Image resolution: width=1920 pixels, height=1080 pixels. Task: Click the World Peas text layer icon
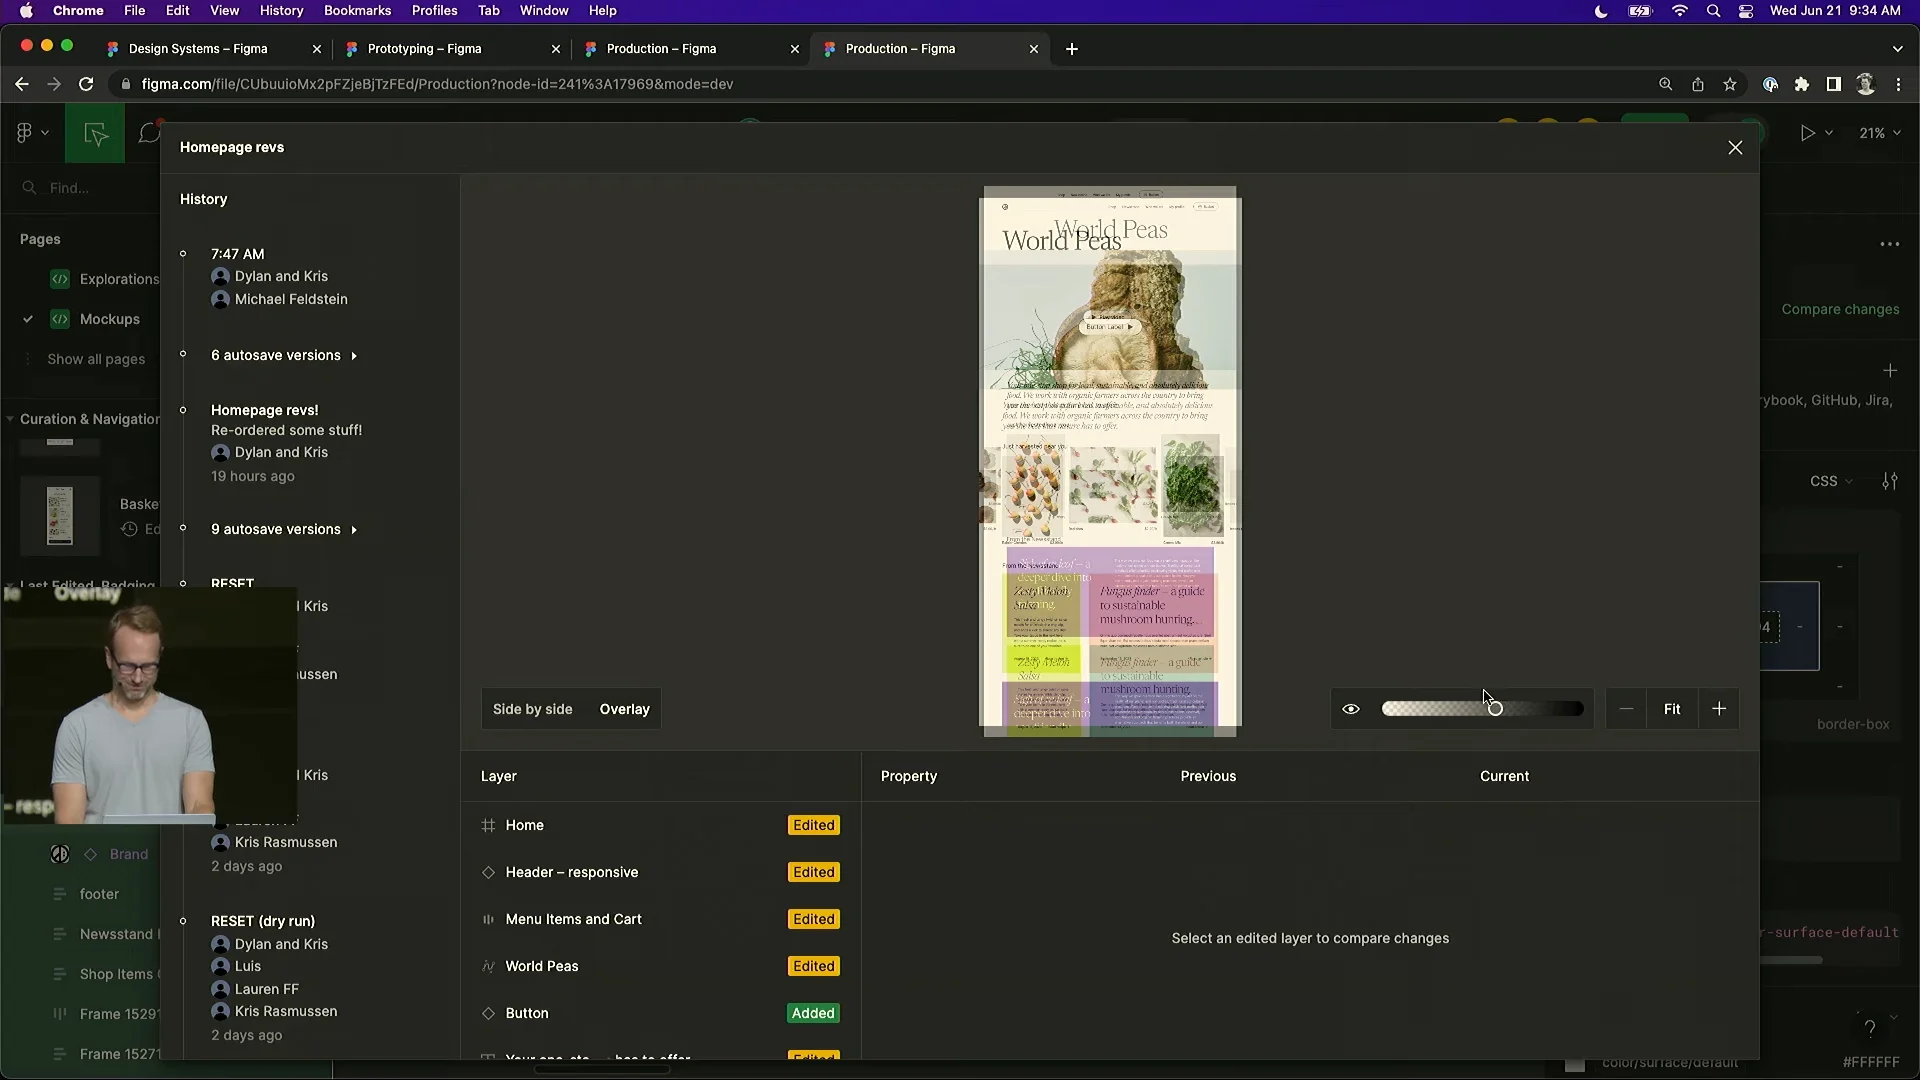click(x=488, y=966)
